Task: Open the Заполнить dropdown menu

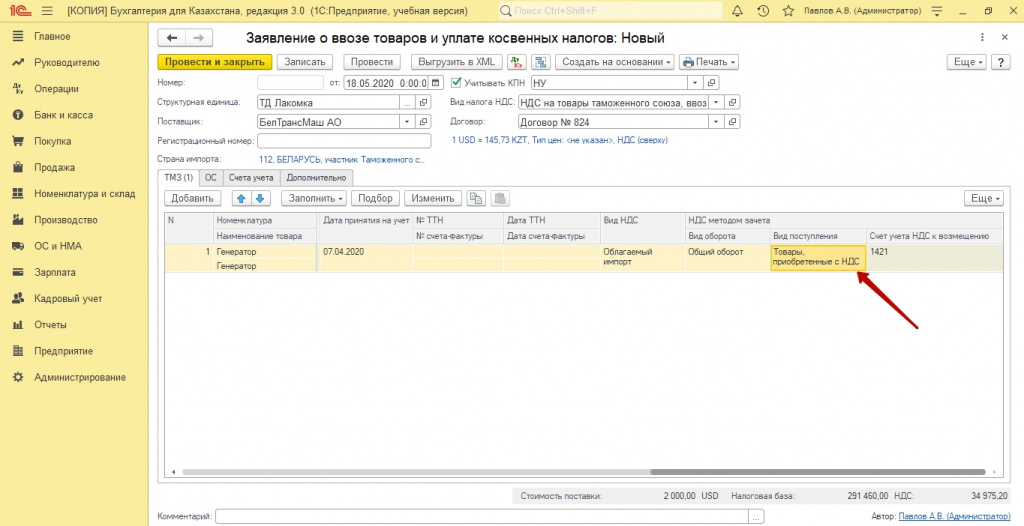Action: tap(313, 198)
